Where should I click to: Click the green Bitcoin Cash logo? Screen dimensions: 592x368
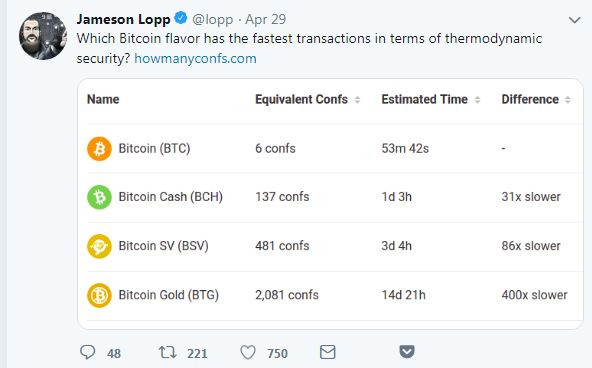pyautogui.click(x=99, y=197)
